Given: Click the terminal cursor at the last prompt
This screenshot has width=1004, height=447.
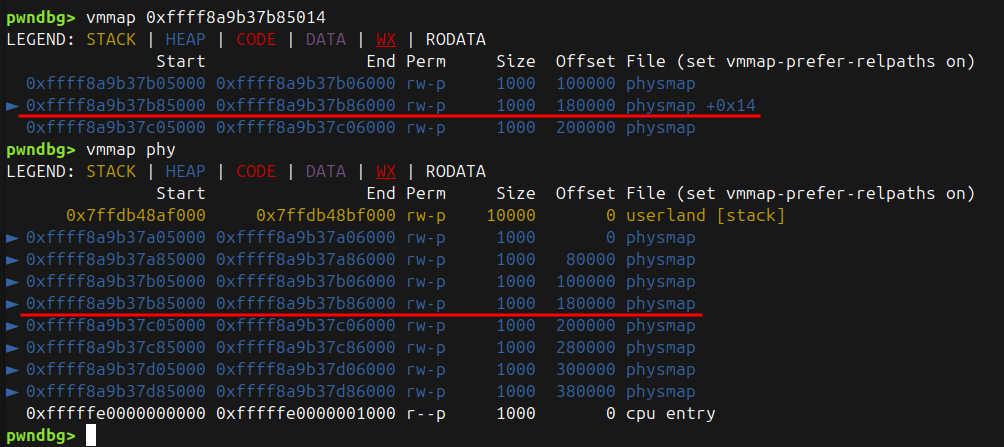Looking at the screenshot, I should [91, 436].
